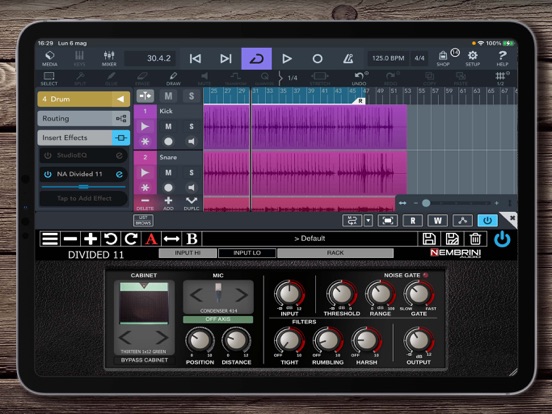Tap the 4/4 time signature
The image size is (552, 414).
coord(419,58)
